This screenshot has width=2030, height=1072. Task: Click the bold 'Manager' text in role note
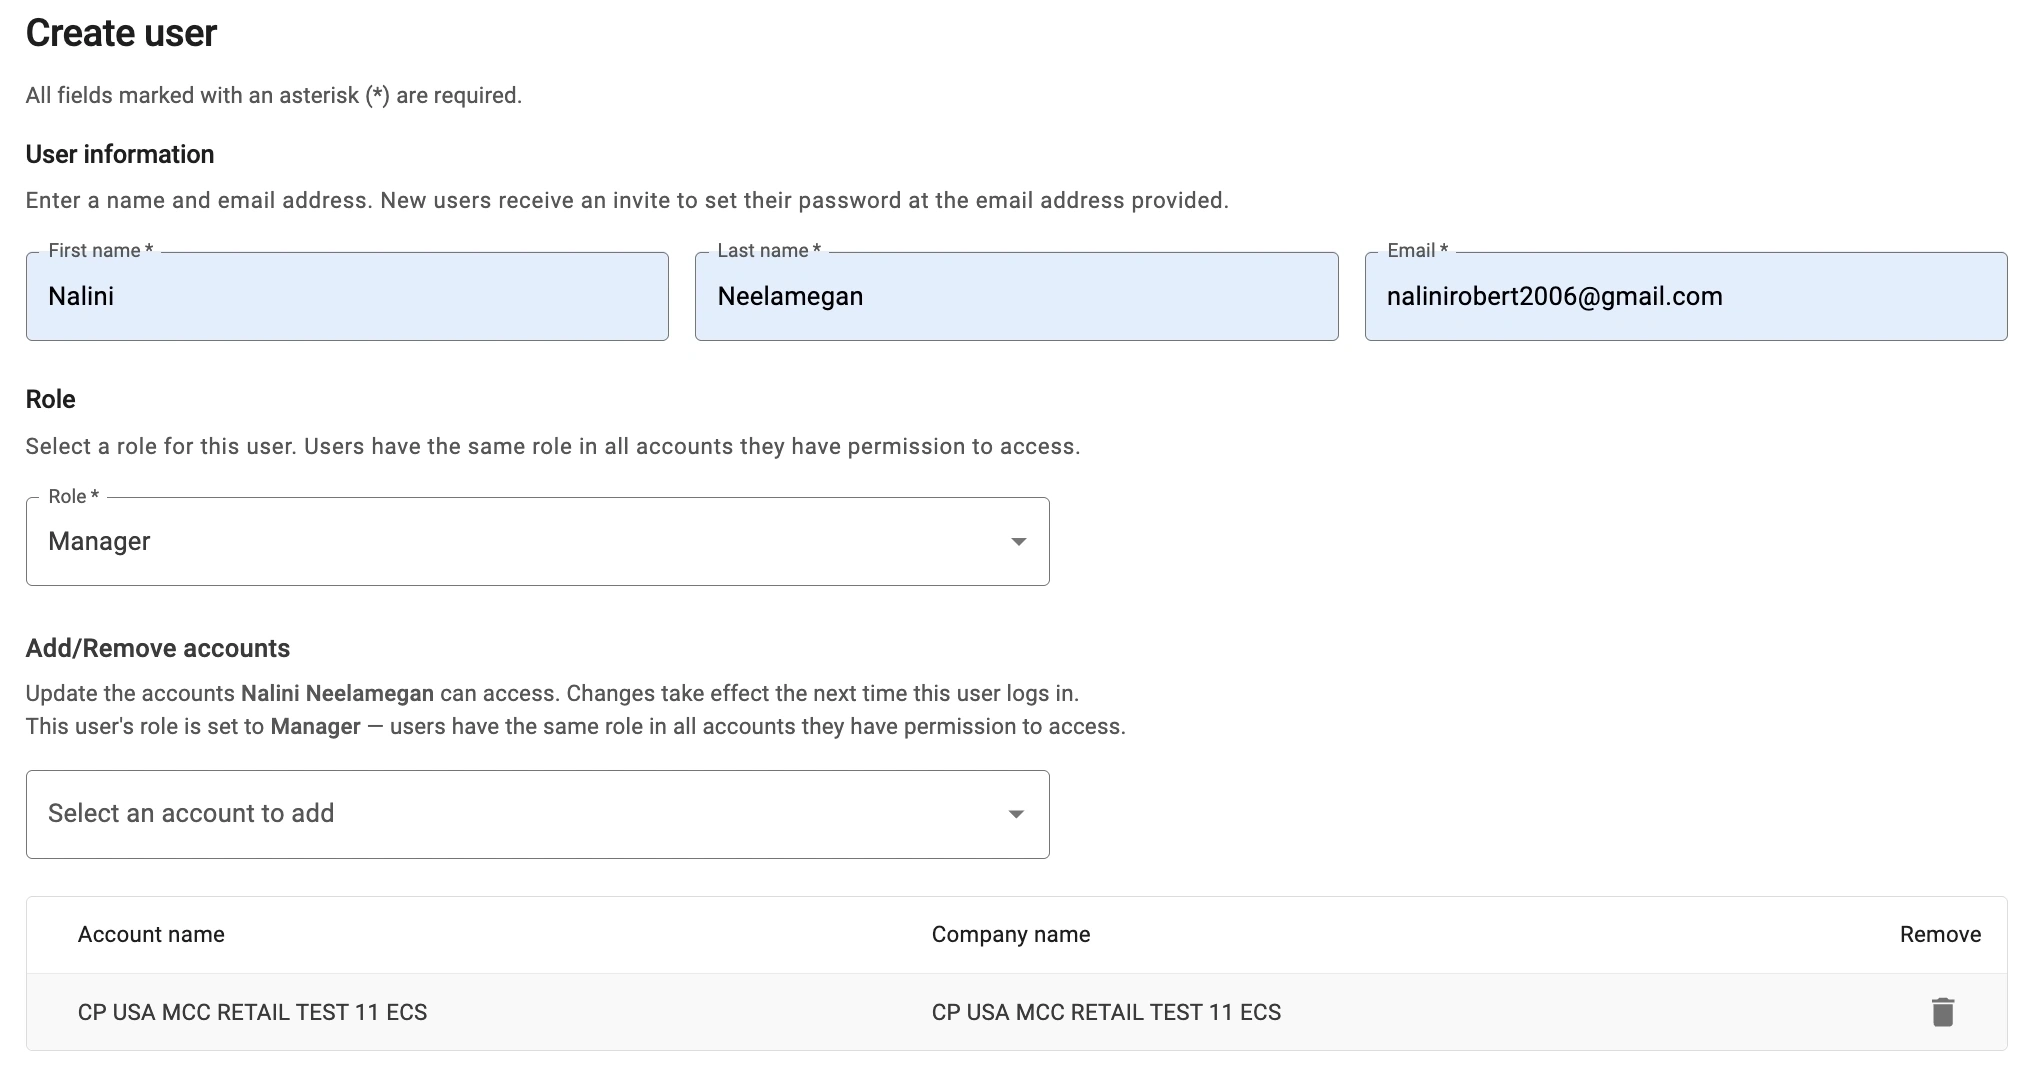point(315,726)
